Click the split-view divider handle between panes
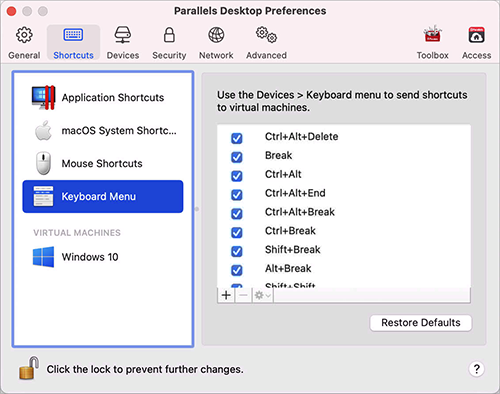The width and height of the screenshot is (500, 394). (x=197, y=209)
